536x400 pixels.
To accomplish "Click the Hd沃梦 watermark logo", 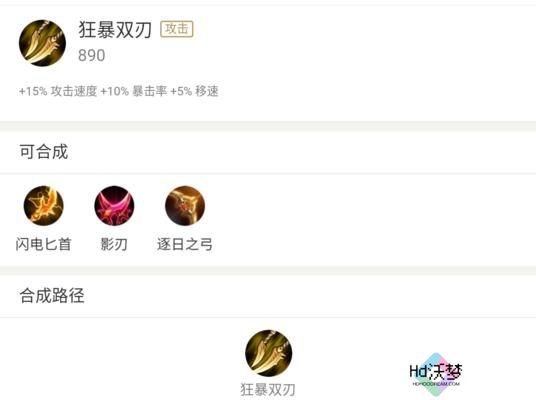I will click(436, 372).
